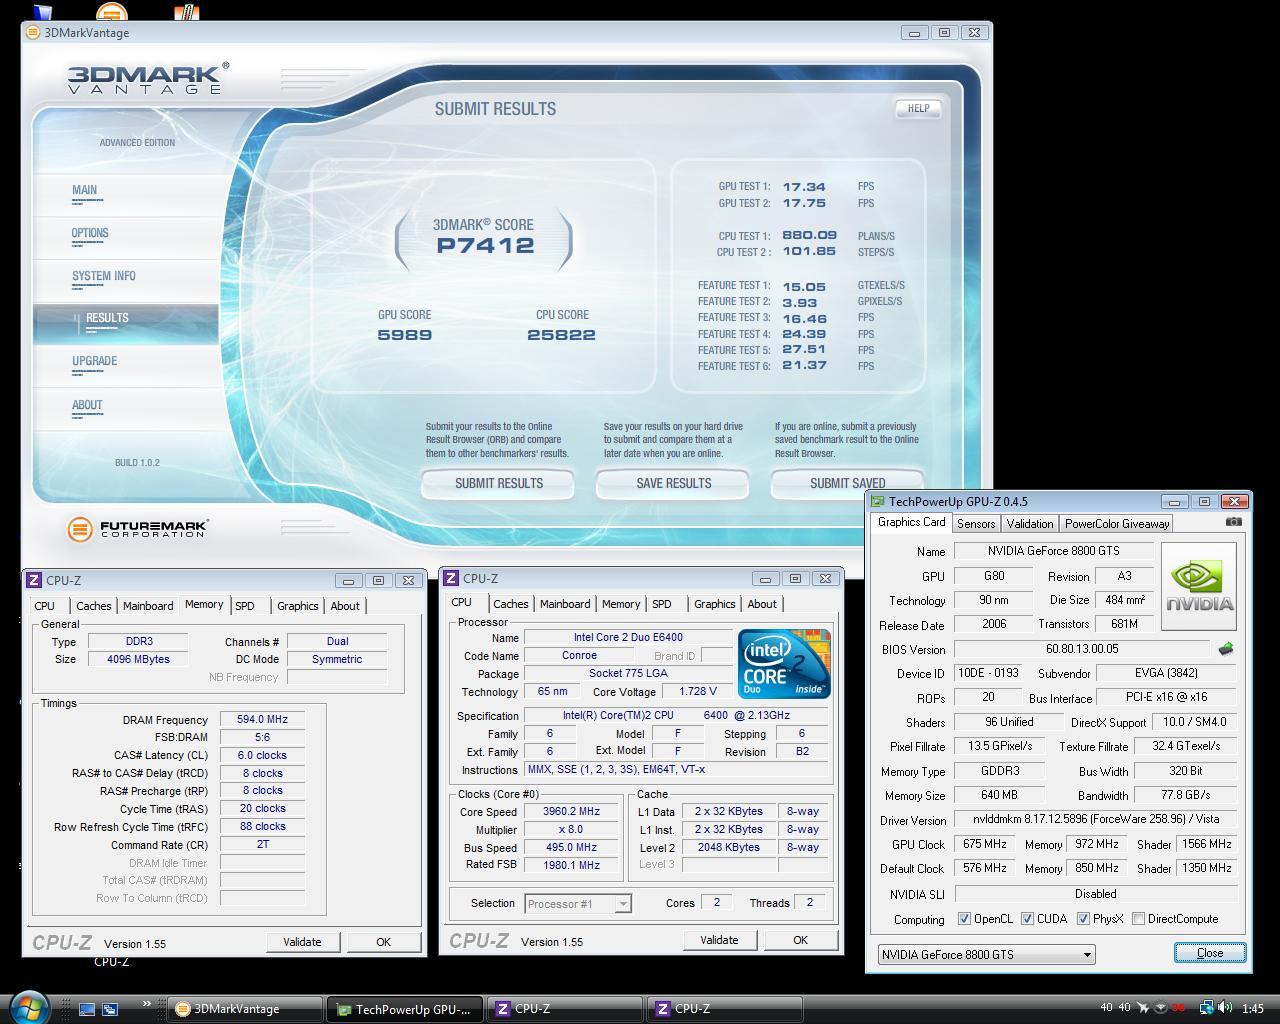The height and width of the screenshot is (1024, 1280).
Task: Click the Futuremark Corporation logo
Action: [x=138, y=529]
